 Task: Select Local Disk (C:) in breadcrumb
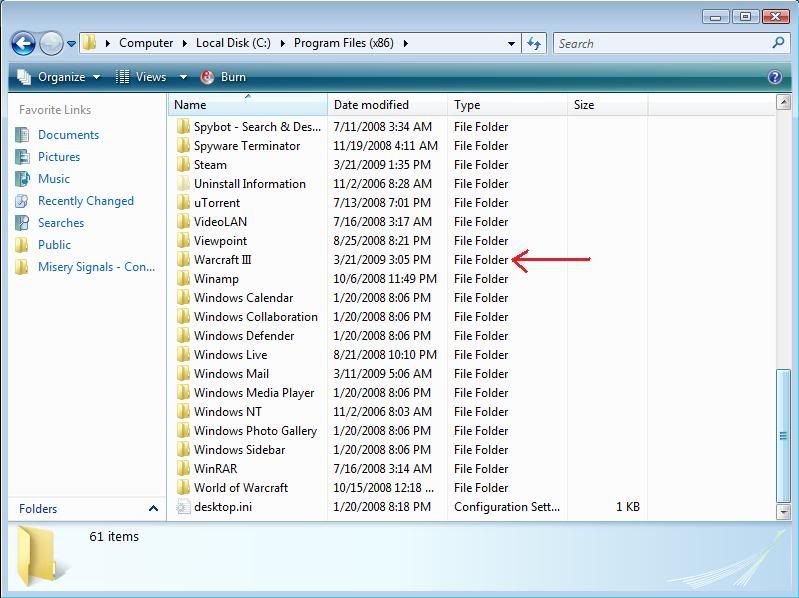pyautogui.click(x=233, y=43)
